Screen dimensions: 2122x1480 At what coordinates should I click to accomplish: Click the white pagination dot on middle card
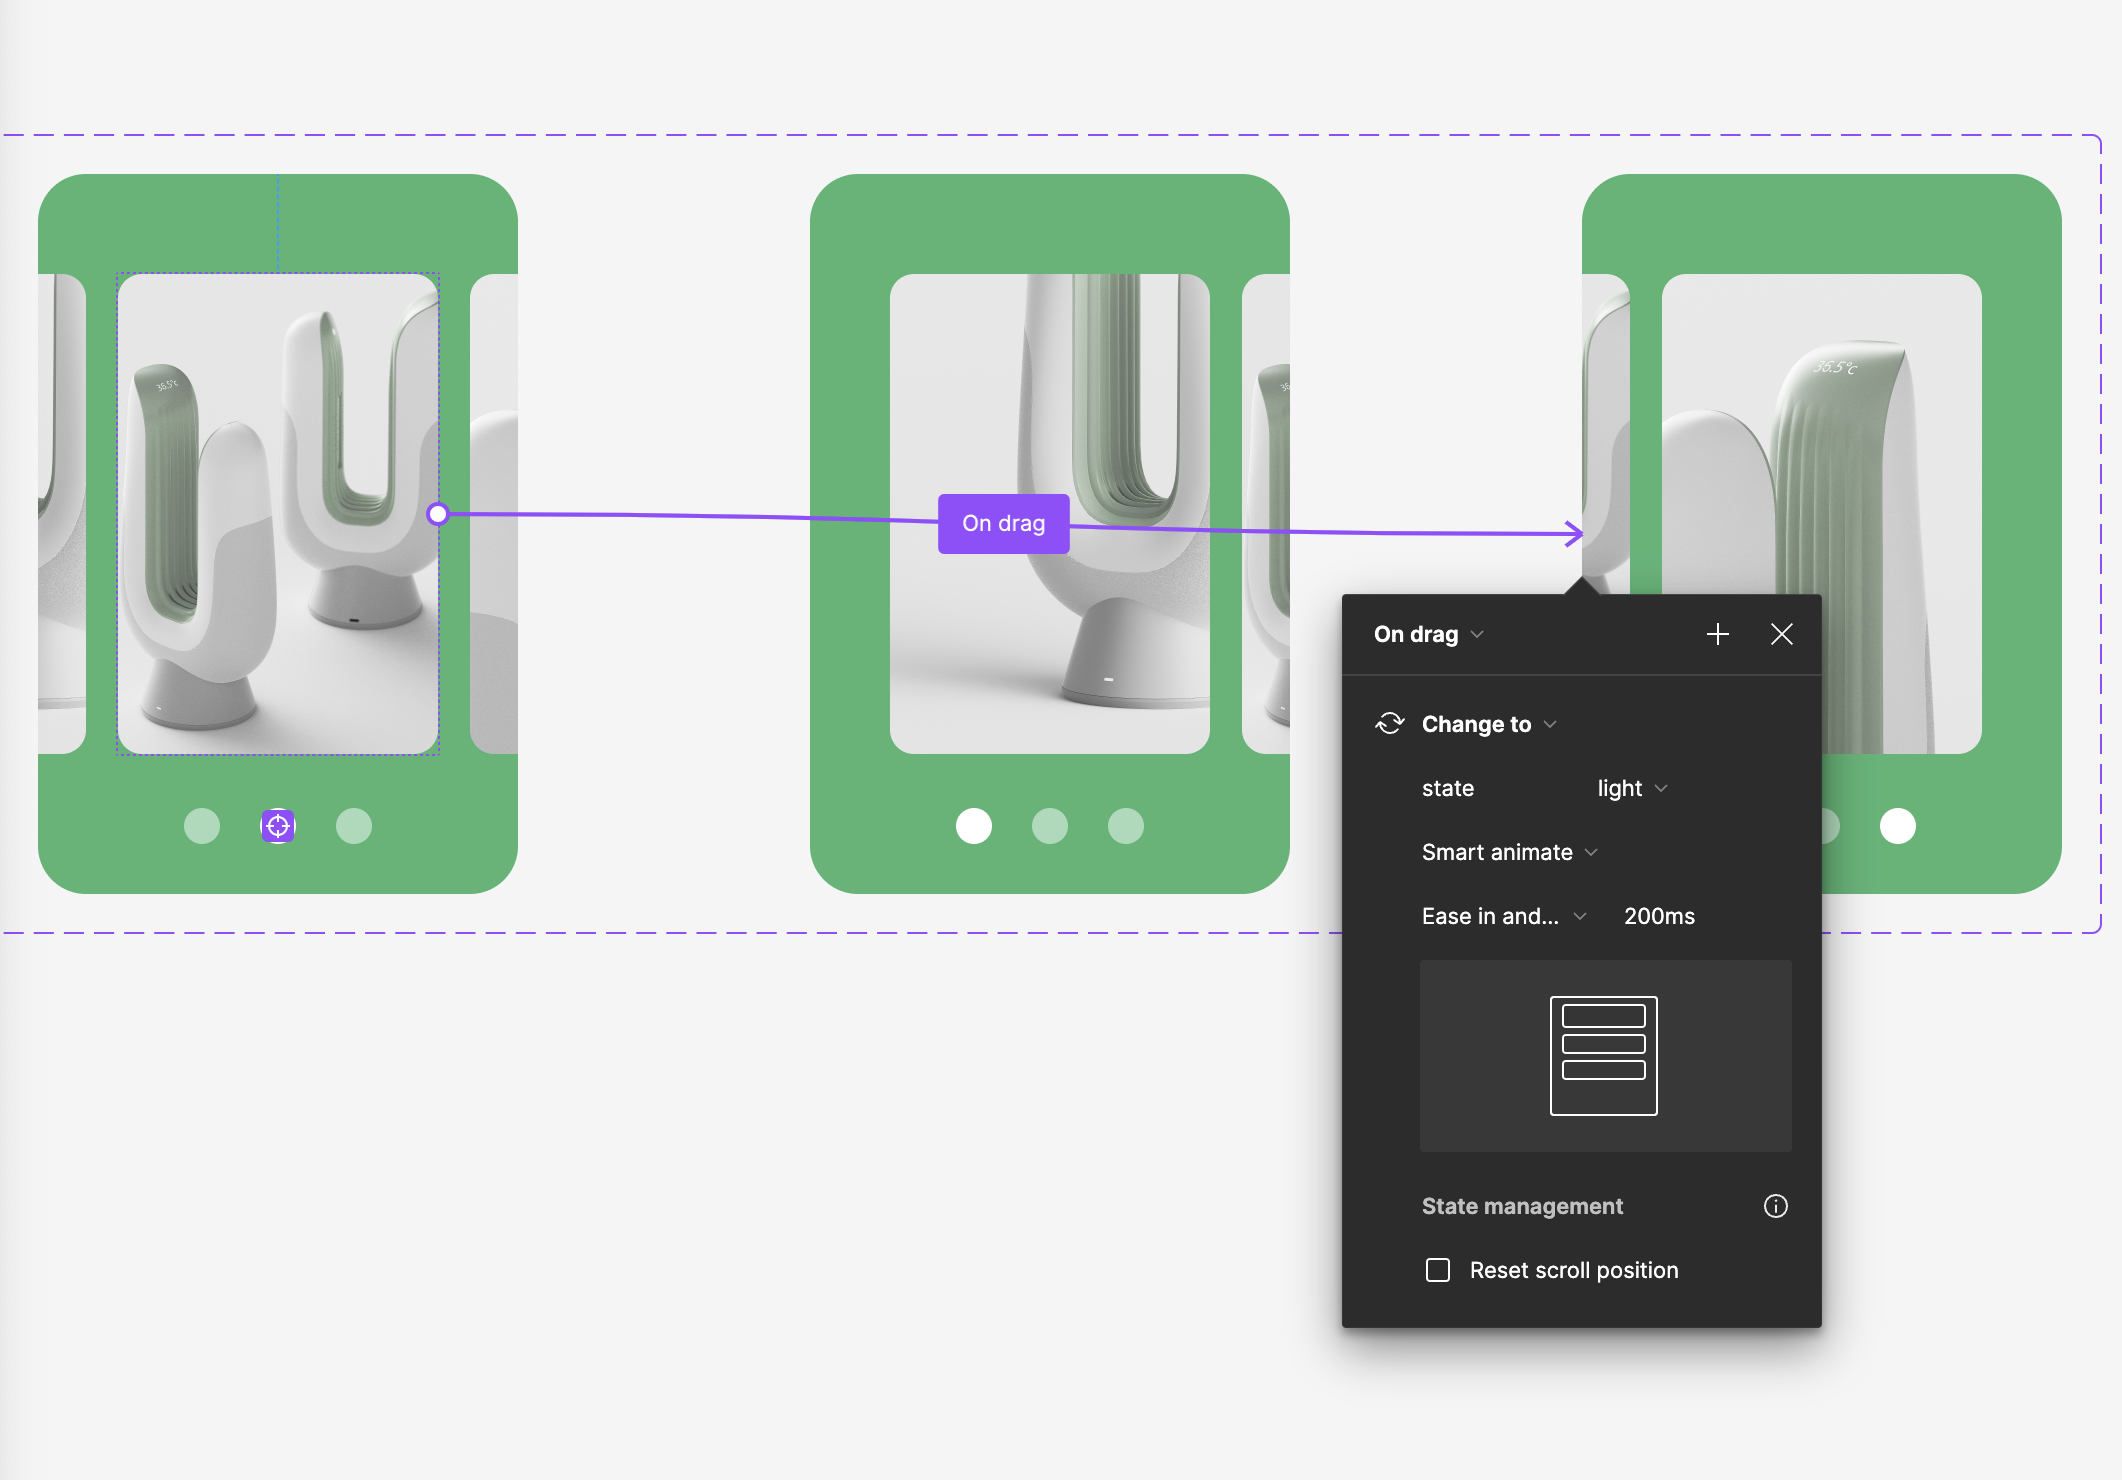point(974,826)
